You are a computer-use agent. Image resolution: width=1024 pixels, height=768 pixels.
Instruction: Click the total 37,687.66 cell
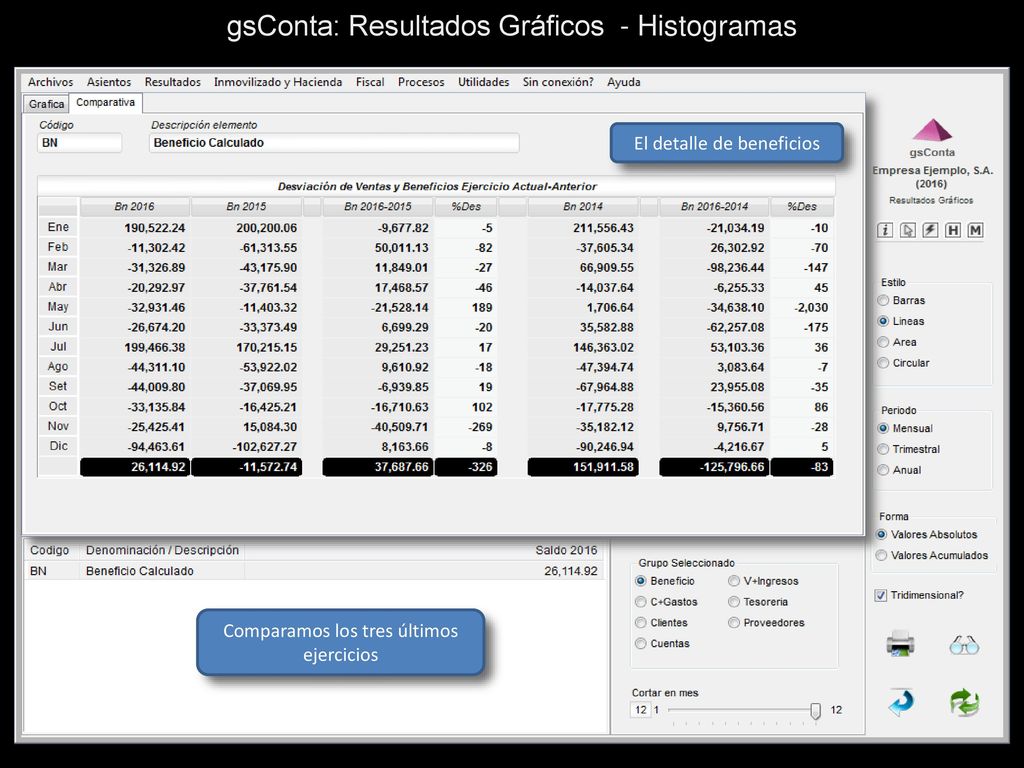[x=377, y=467]
